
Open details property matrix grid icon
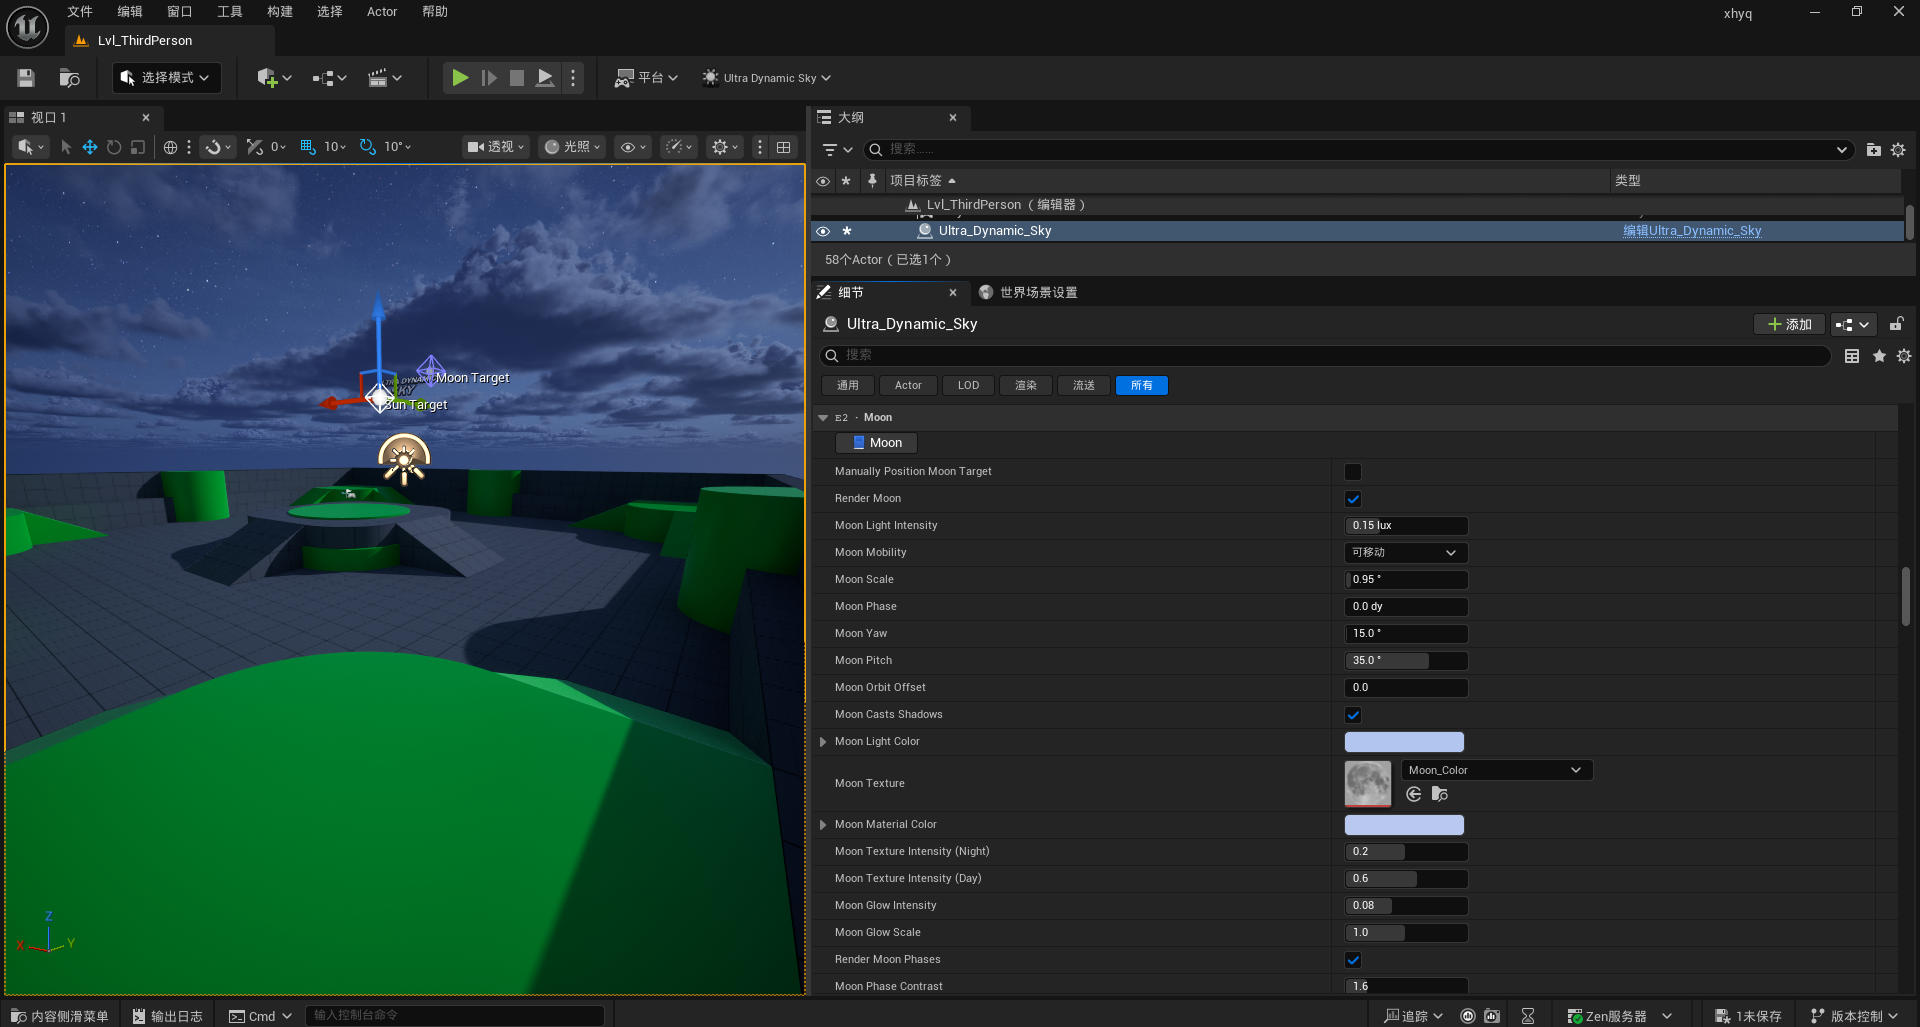(x=1852, y=356)
